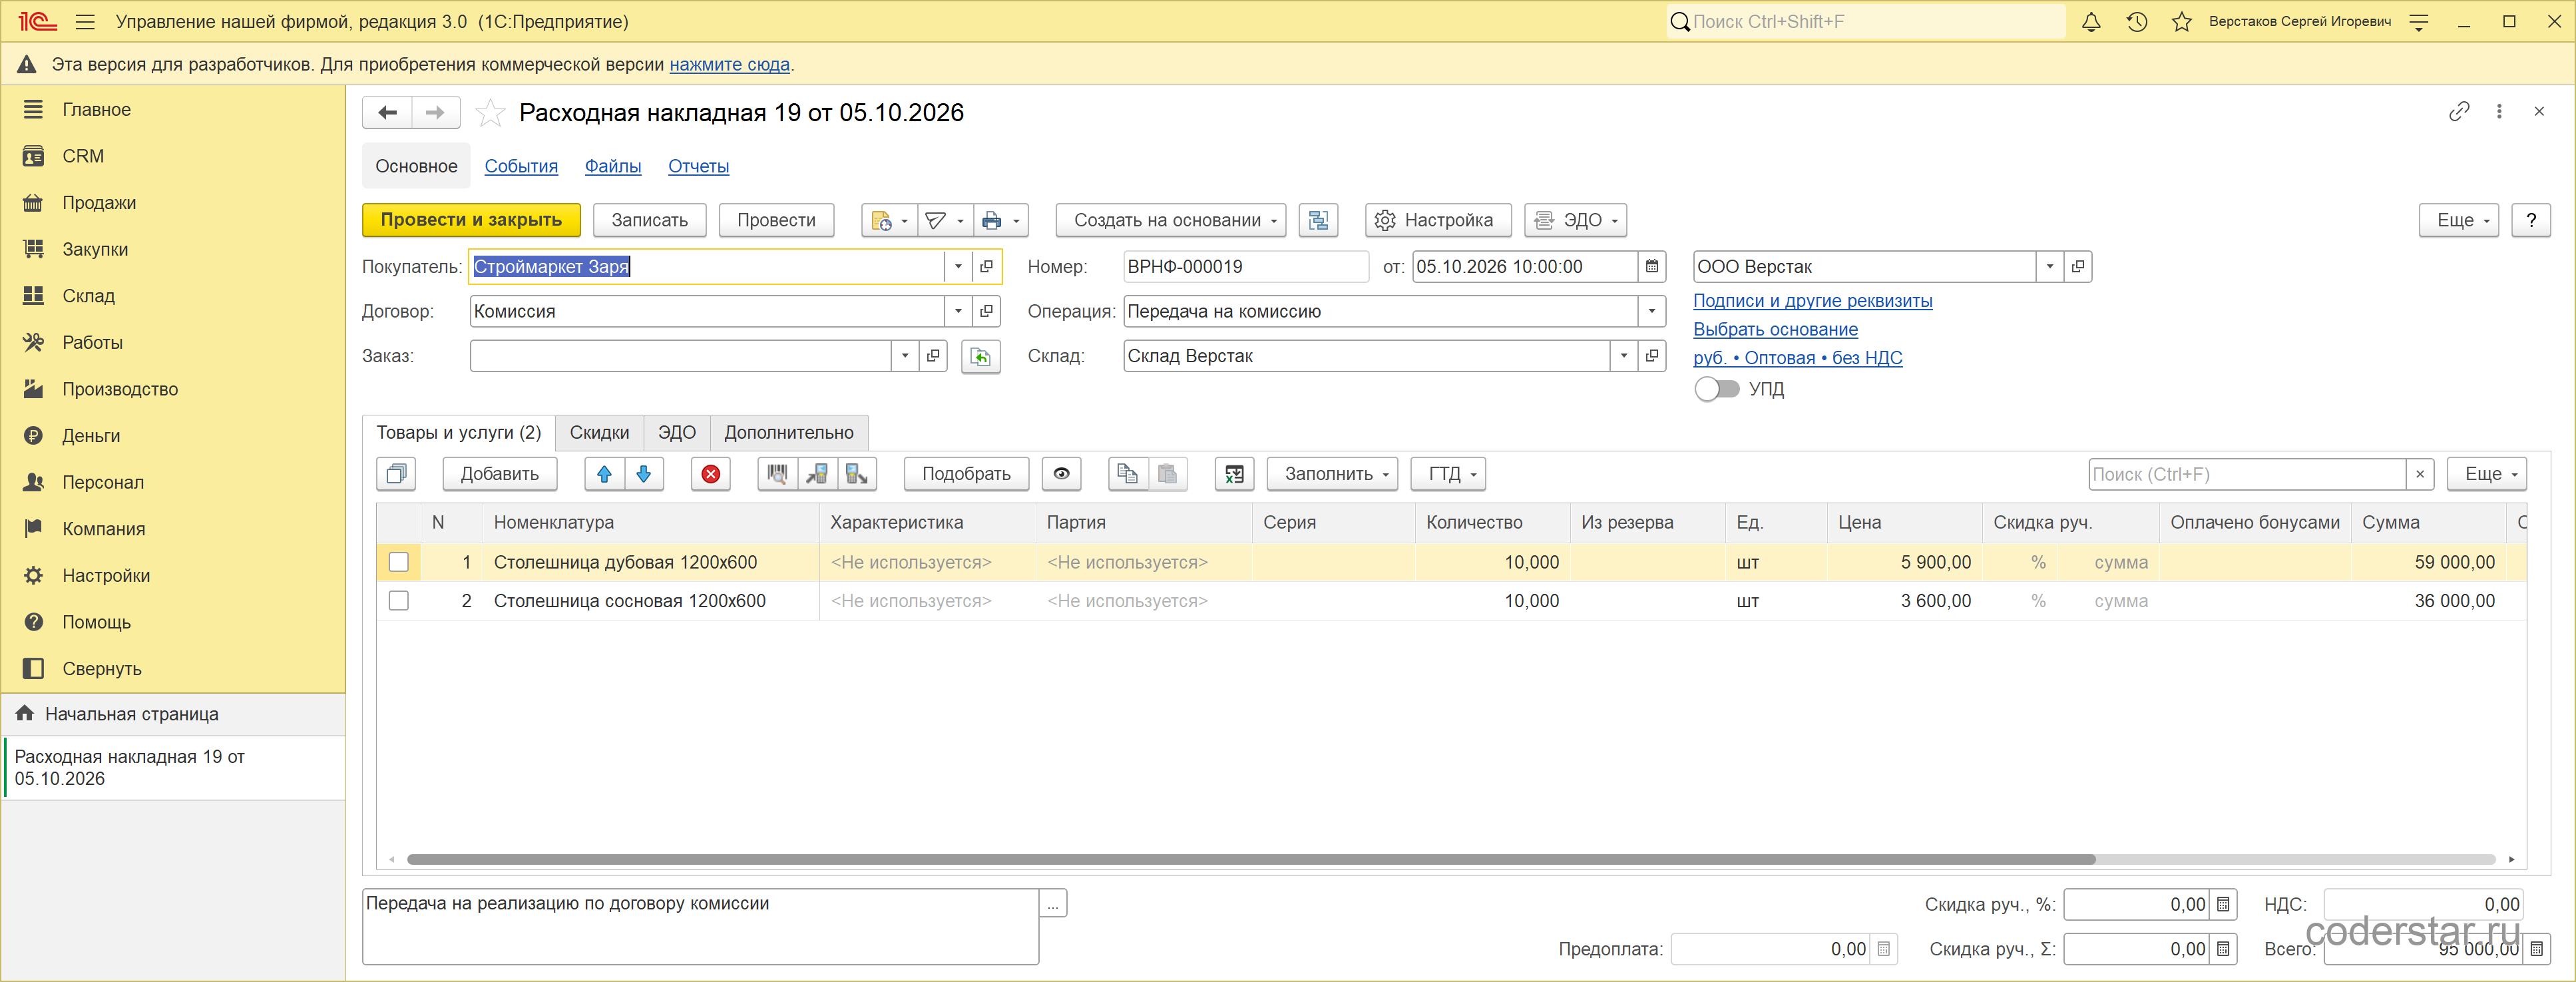Open the ООО Верстак organization form icon

[x=2078, y=267]
